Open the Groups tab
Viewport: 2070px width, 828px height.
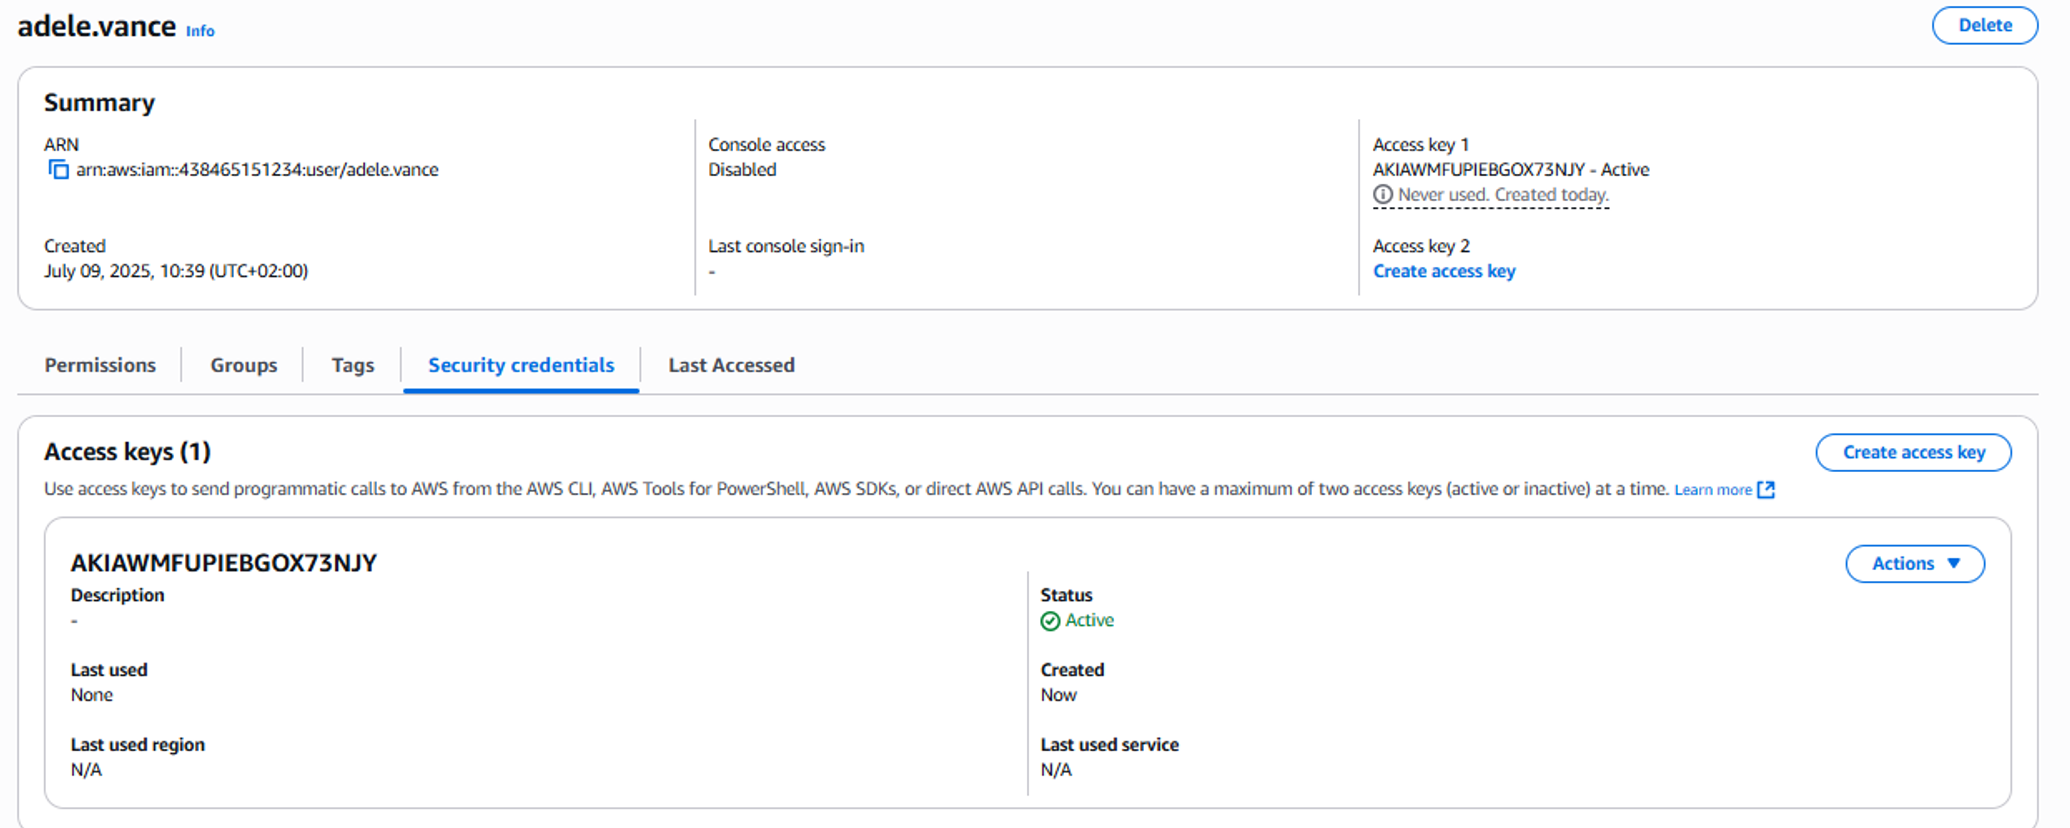pos(243,365)
